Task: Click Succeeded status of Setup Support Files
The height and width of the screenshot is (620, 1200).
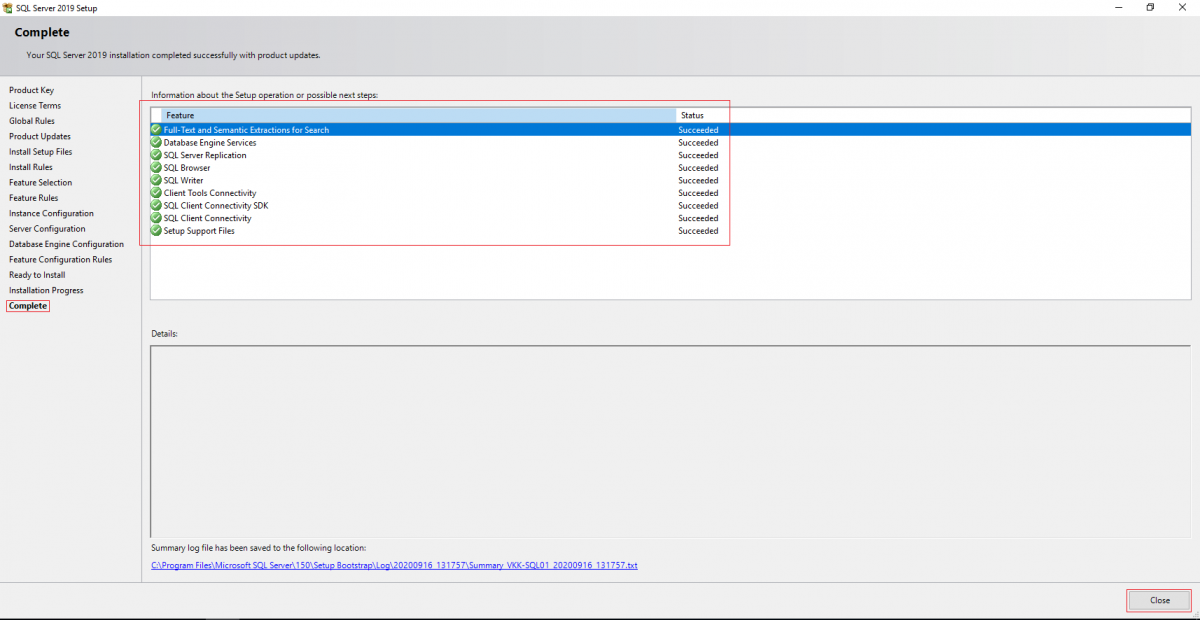Action: 698,231
